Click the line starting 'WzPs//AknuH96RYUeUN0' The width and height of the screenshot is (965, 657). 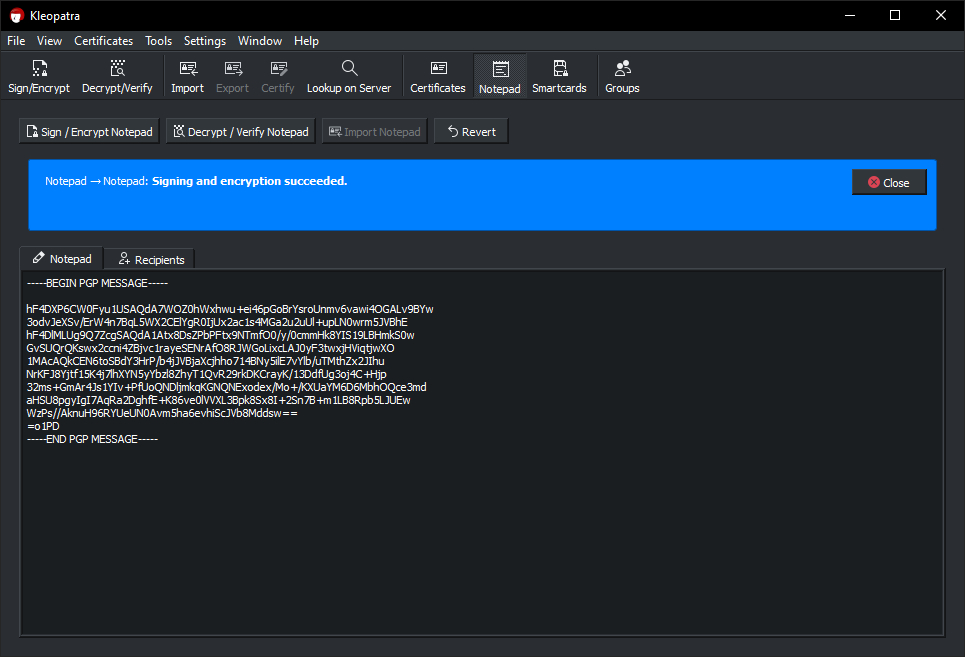point(162,413)
